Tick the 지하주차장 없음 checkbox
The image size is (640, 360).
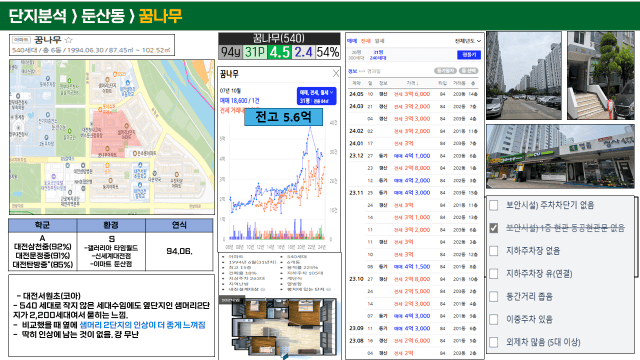point(493,251)
